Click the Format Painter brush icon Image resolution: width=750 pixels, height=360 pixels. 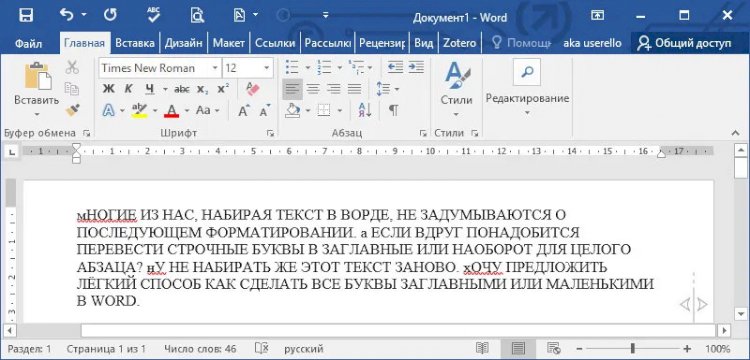coord(72,110)
